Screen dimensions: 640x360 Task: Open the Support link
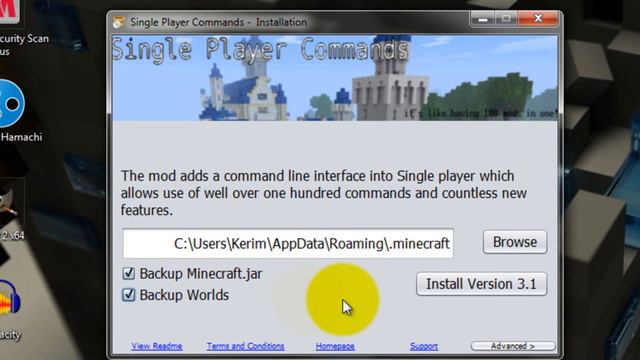[424, 346]
